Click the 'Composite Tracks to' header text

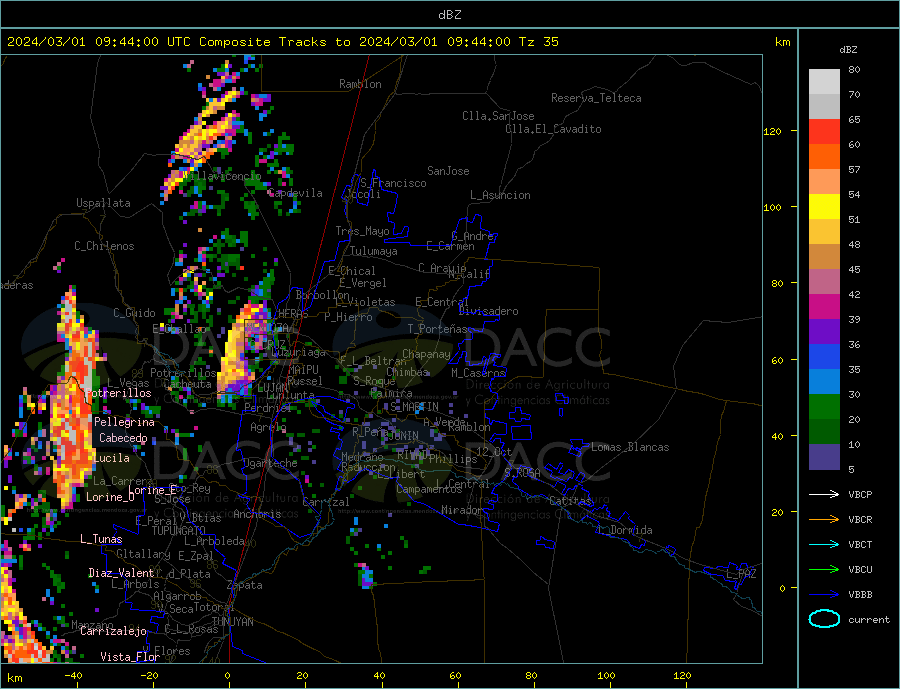pos(275,42)
